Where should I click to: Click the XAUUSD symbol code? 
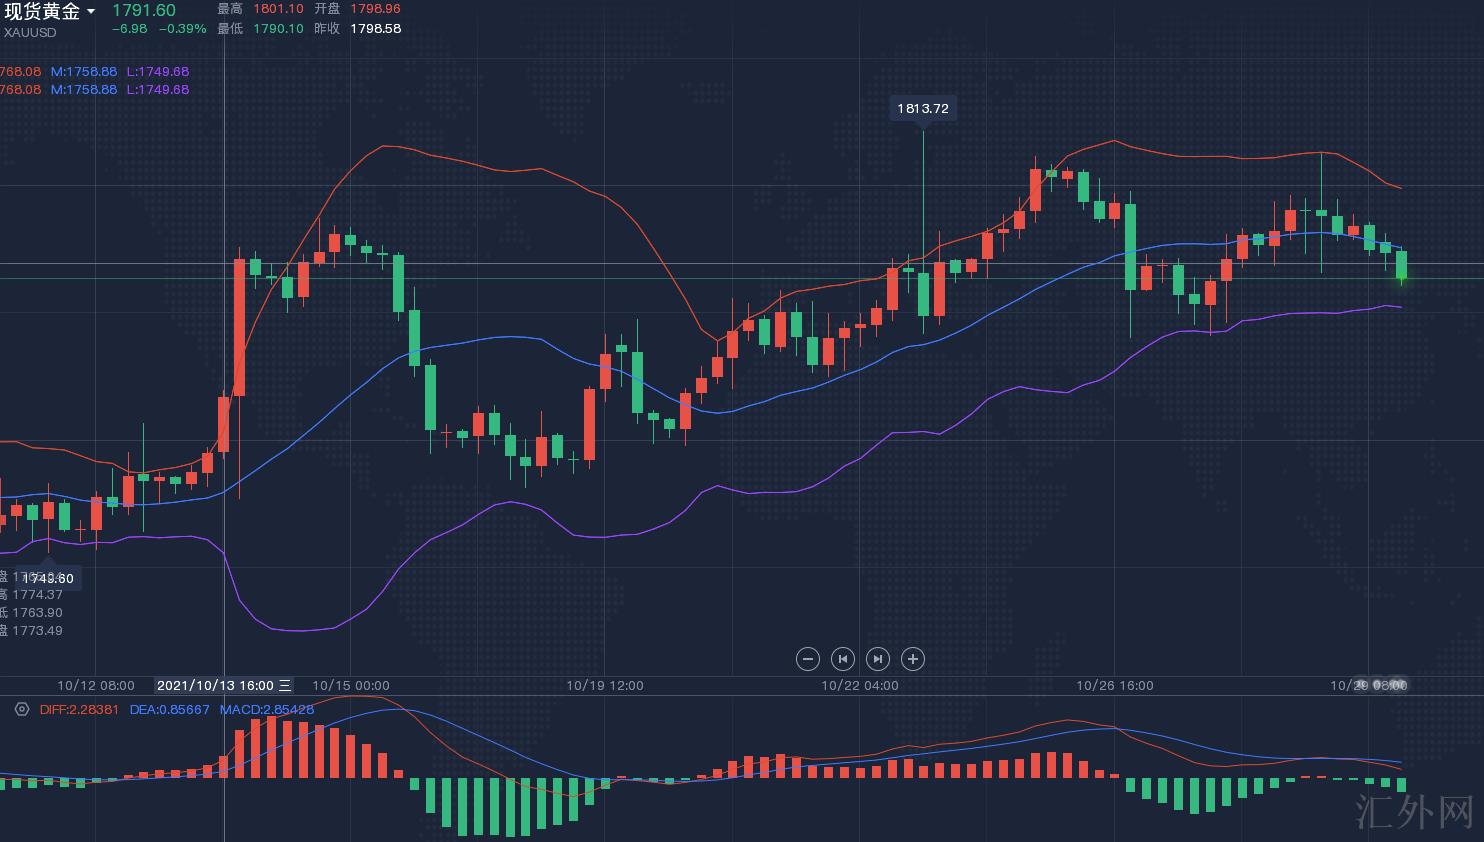[30, 32]
